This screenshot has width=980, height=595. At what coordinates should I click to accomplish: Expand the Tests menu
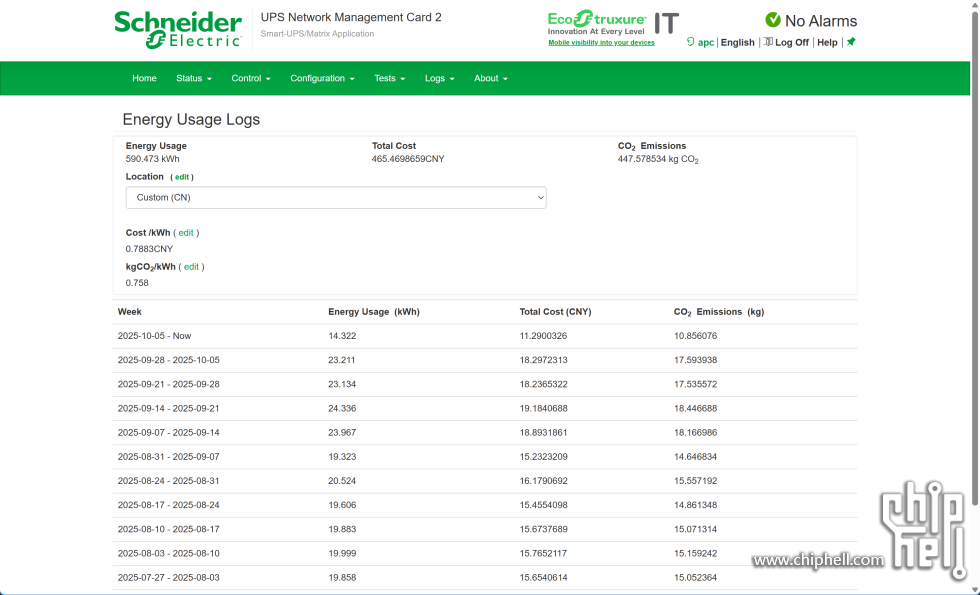(389, 78)
